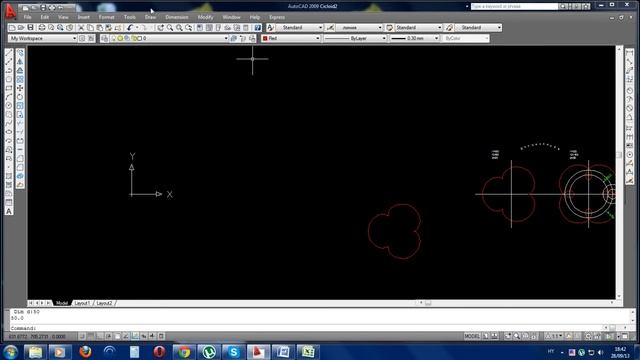Toggle Object Snap Tracking in status bar
This screenshot has width=640, height=360.
126,336
